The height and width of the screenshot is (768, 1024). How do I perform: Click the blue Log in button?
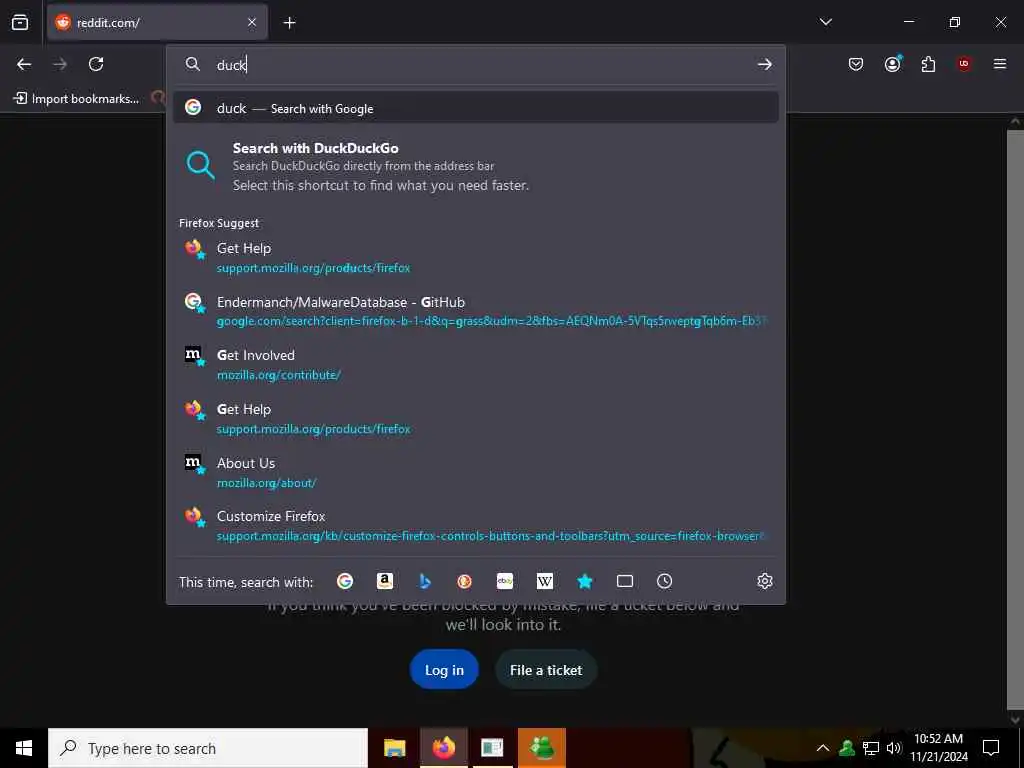(x=444, y=670)
